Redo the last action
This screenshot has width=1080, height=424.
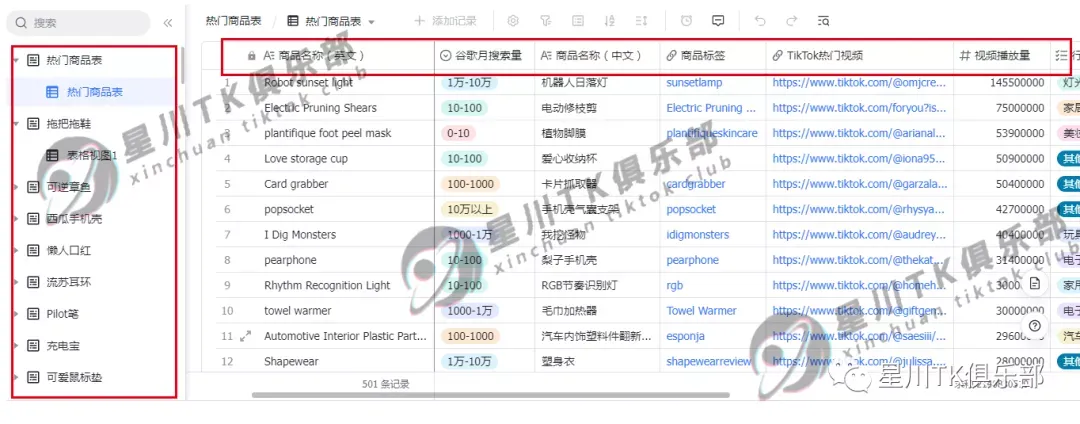tap(791, 21)
